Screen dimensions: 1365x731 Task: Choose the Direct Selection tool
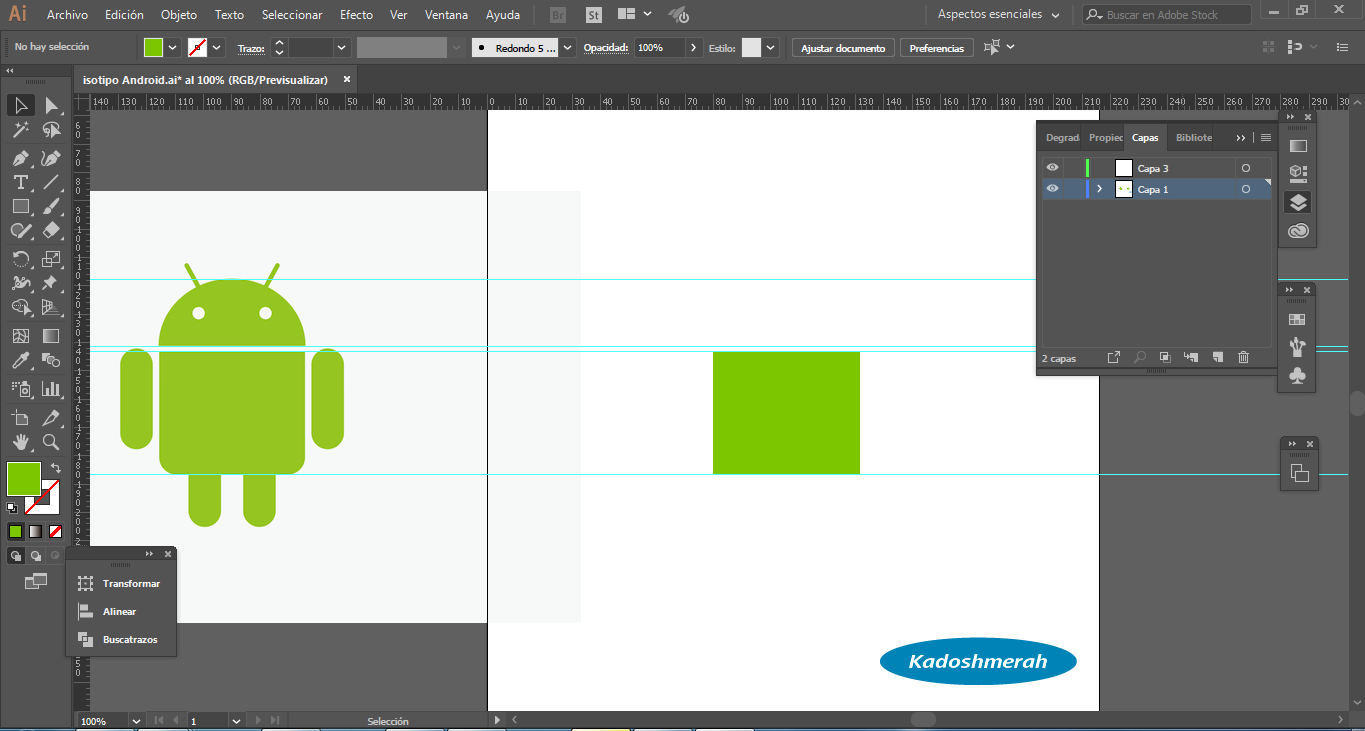[x=51, y=105]
